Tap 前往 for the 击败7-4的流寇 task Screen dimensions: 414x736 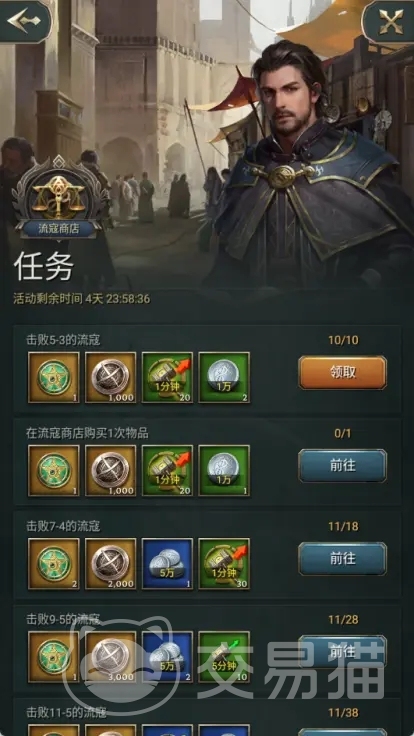click(342, 558)
